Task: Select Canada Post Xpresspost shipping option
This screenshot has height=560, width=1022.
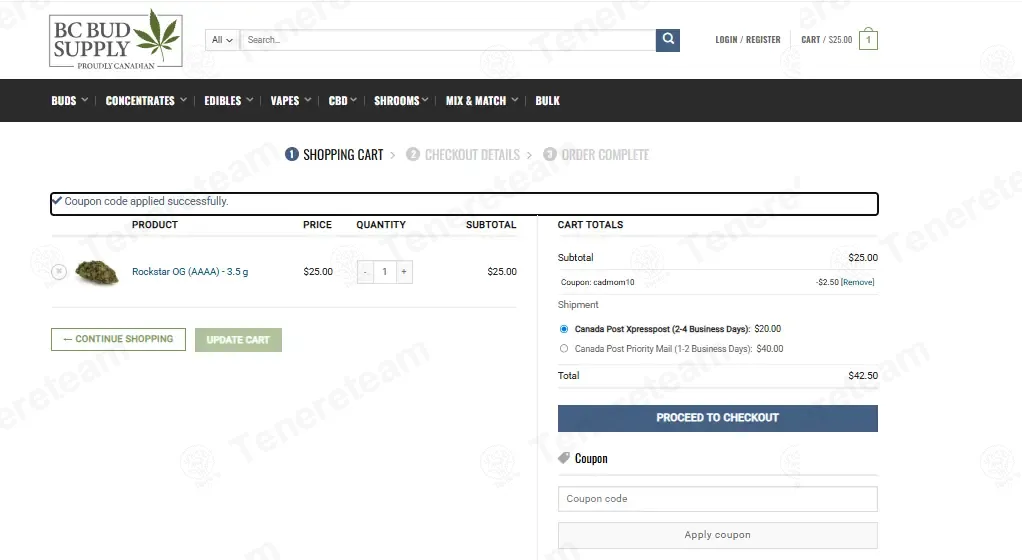Action: (x=564, y=329)
